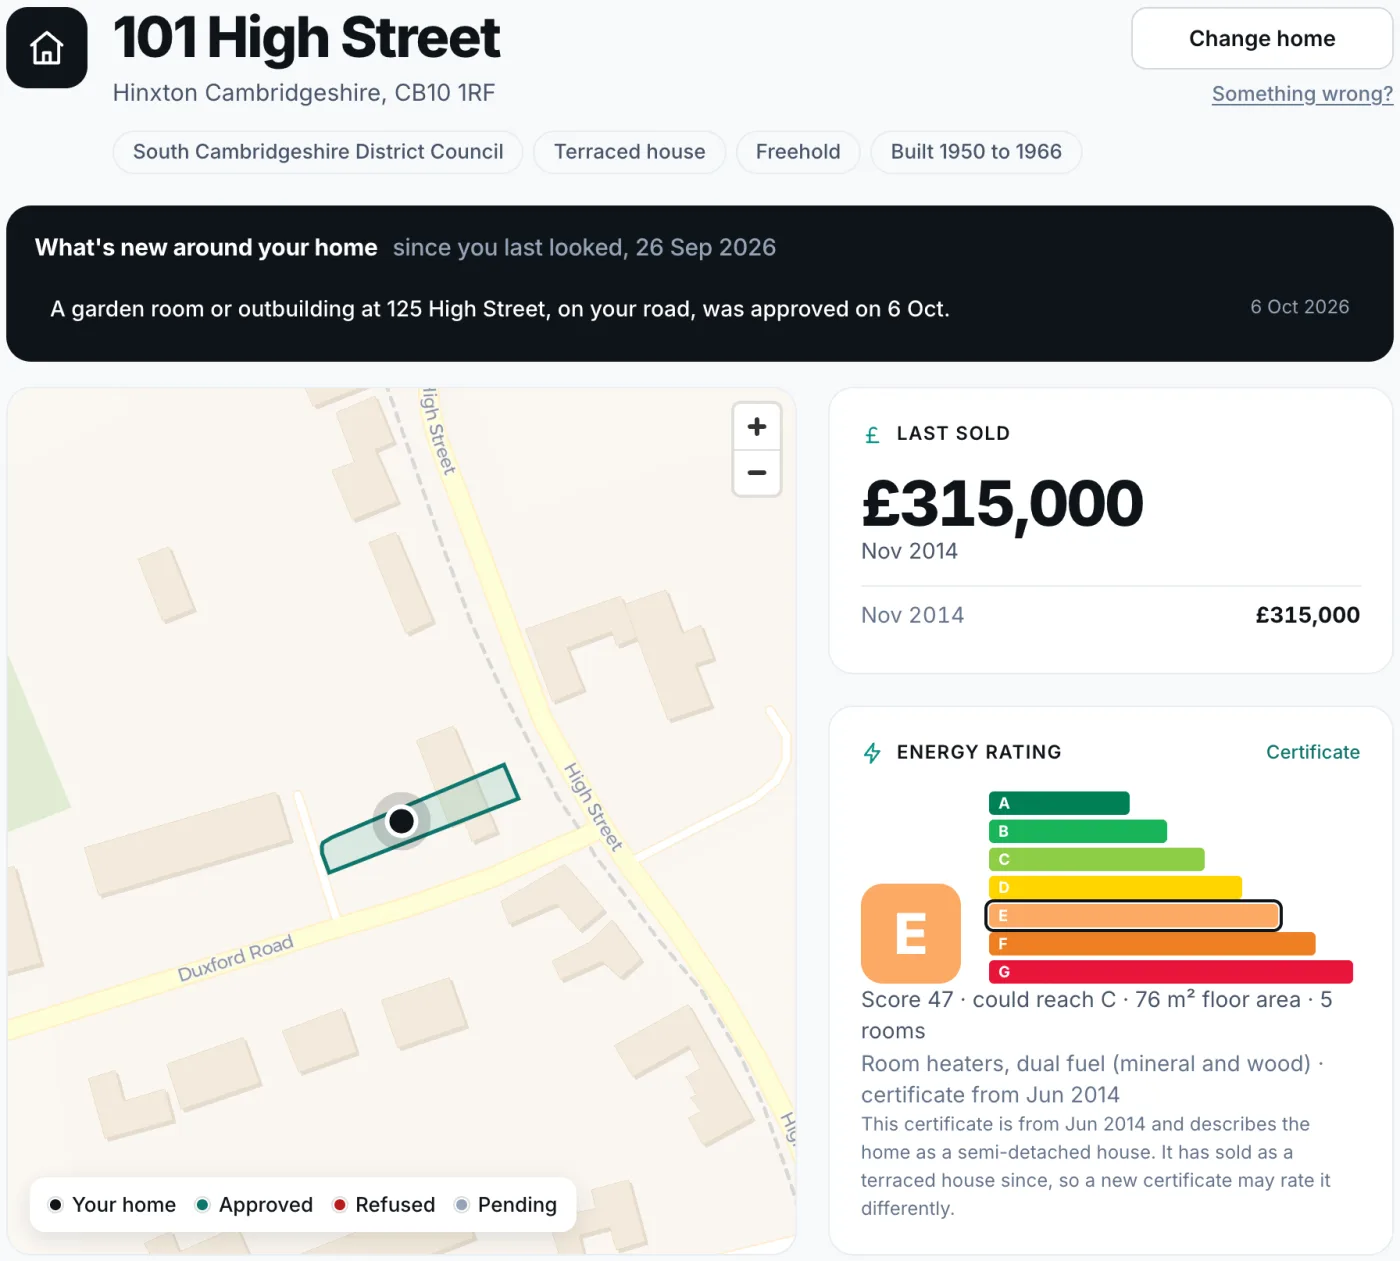This screenshot has height=1261, width=1400.
Task: Click the Pending legend dot
Action: [462, 1205]
